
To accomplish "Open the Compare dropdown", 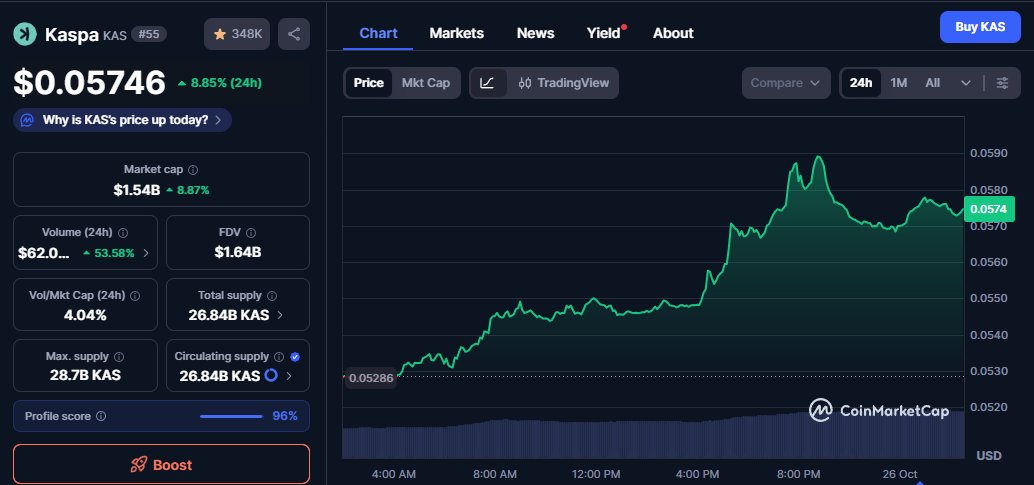I will tap(785, 83).
